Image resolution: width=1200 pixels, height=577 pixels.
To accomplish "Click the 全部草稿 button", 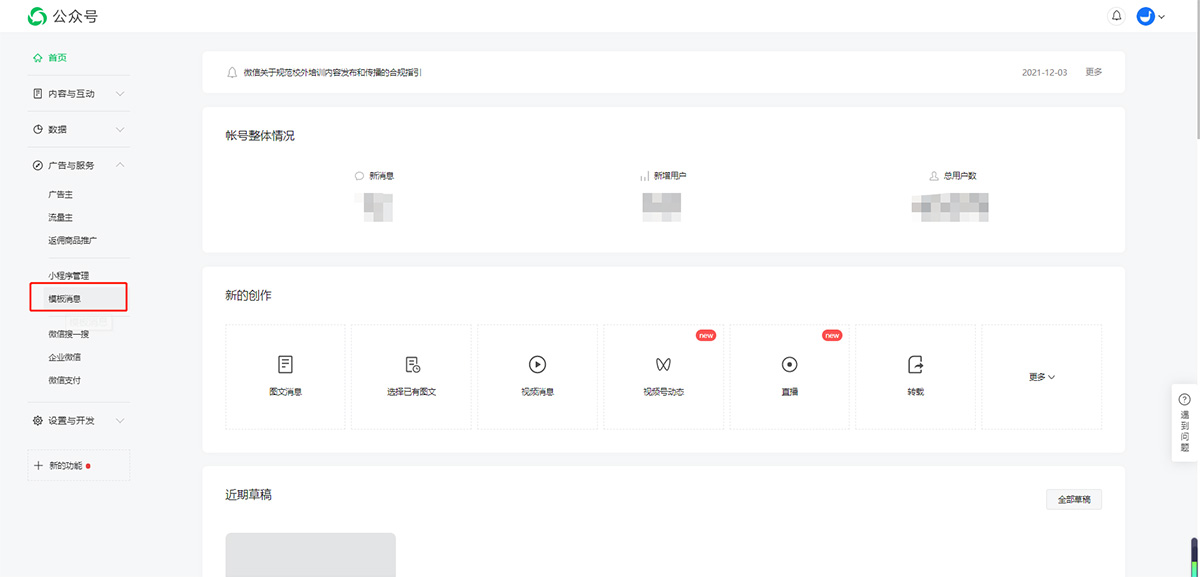I will [1073, 499].
